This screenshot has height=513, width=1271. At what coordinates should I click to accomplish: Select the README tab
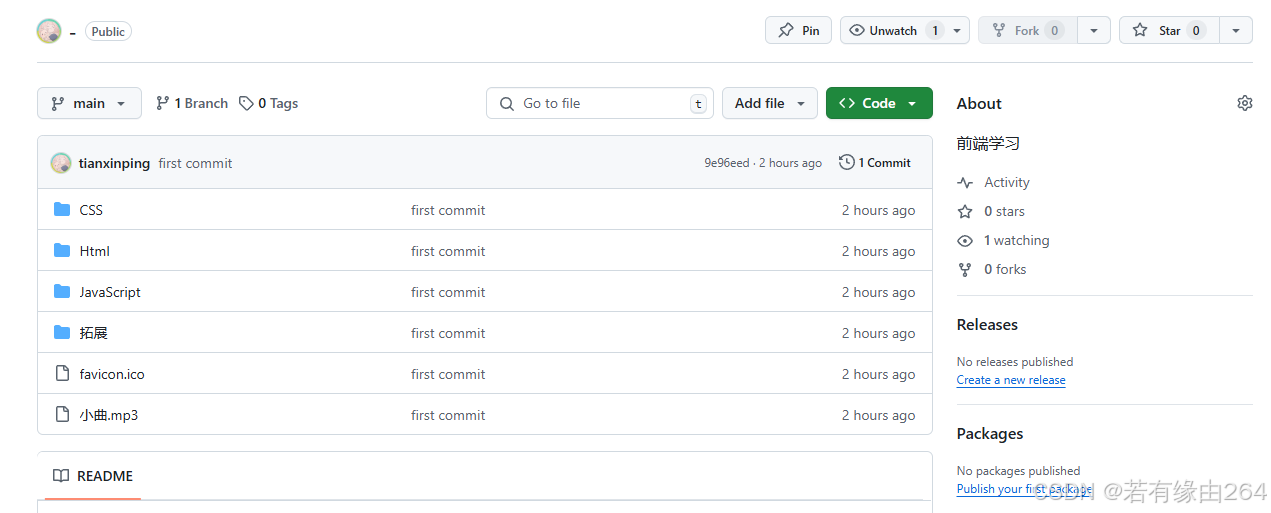pos(93,476)
